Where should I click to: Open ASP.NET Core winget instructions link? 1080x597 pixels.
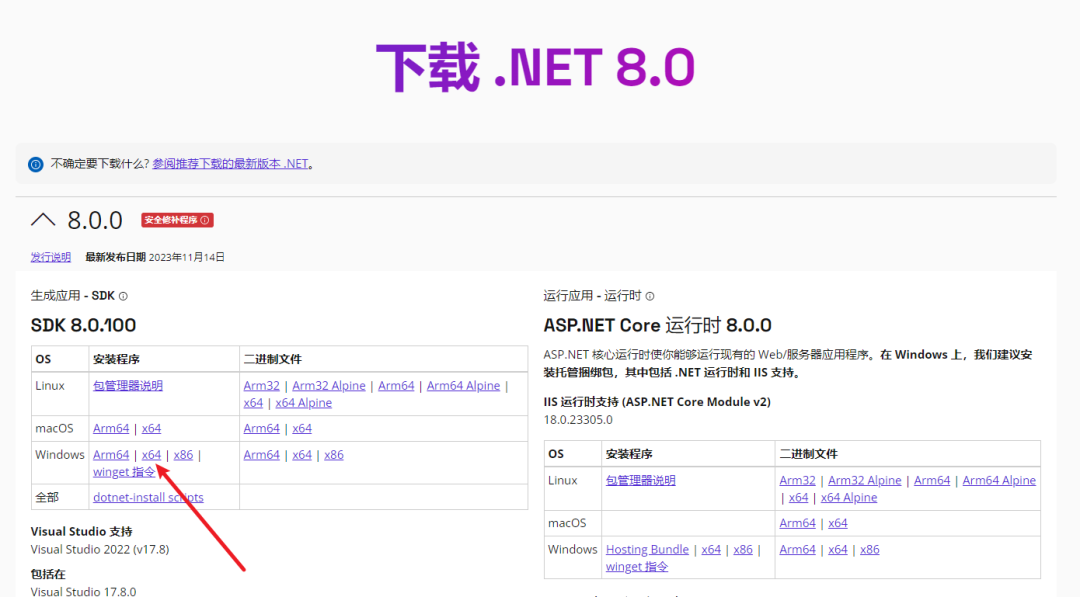coord(636,567)
